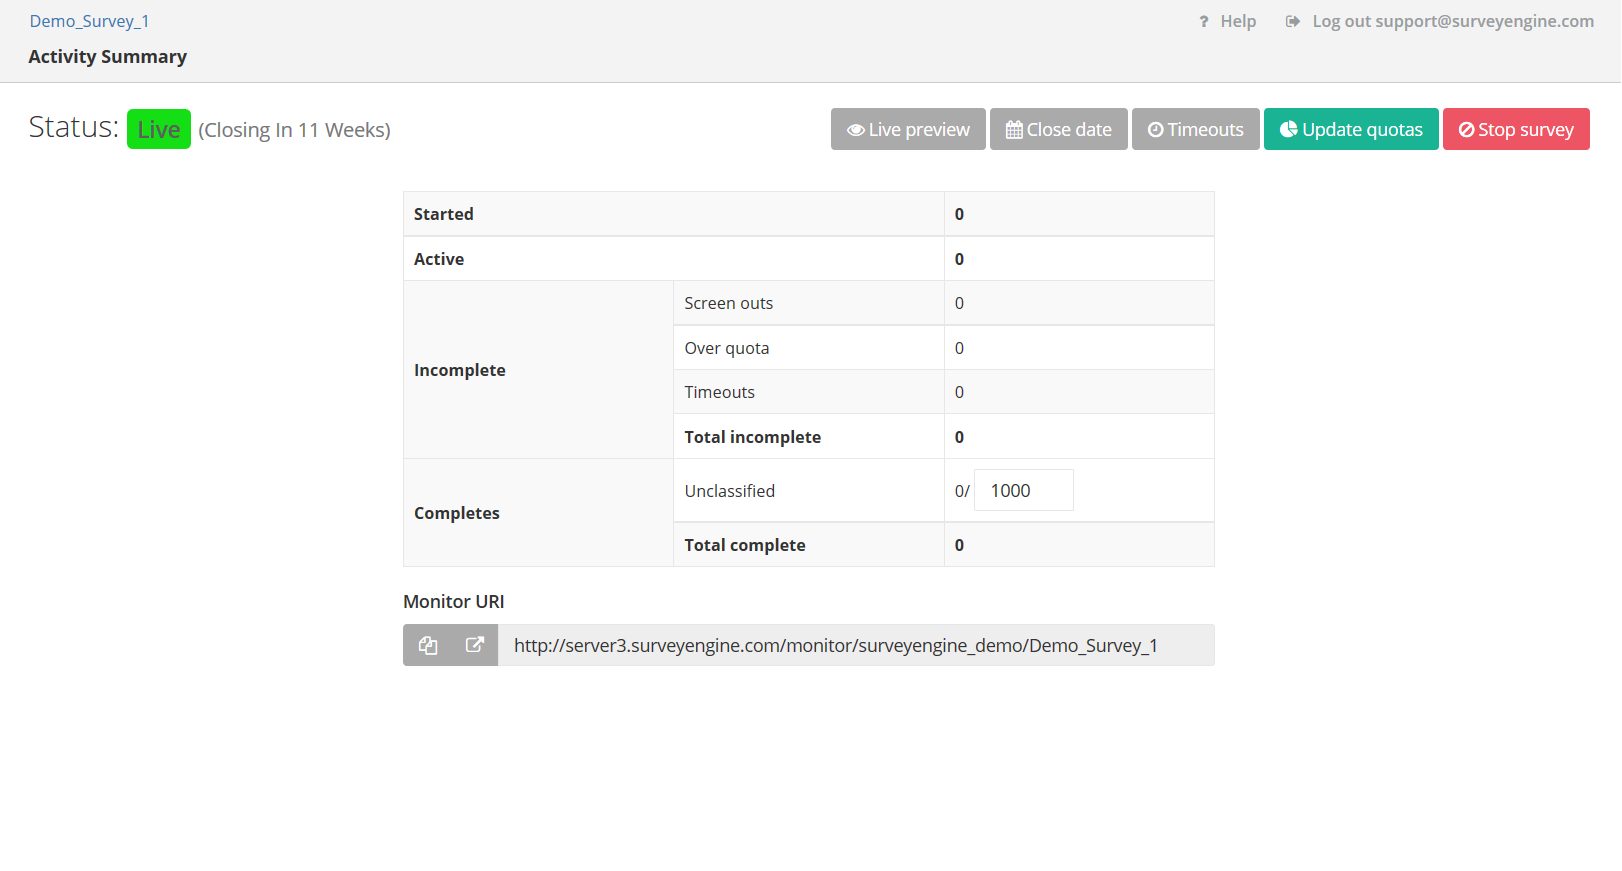This screenshot has width=1622, height=871.
Task: Click the Activity Summary heading
Action: (108, 57)
